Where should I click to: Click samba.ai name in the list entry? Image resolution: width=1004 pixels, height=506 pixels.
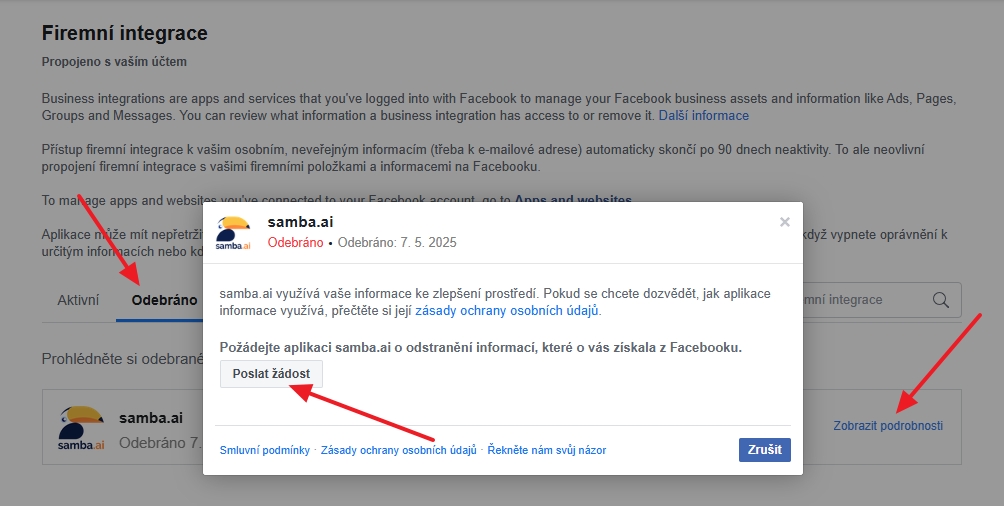(x=151, y=418)
